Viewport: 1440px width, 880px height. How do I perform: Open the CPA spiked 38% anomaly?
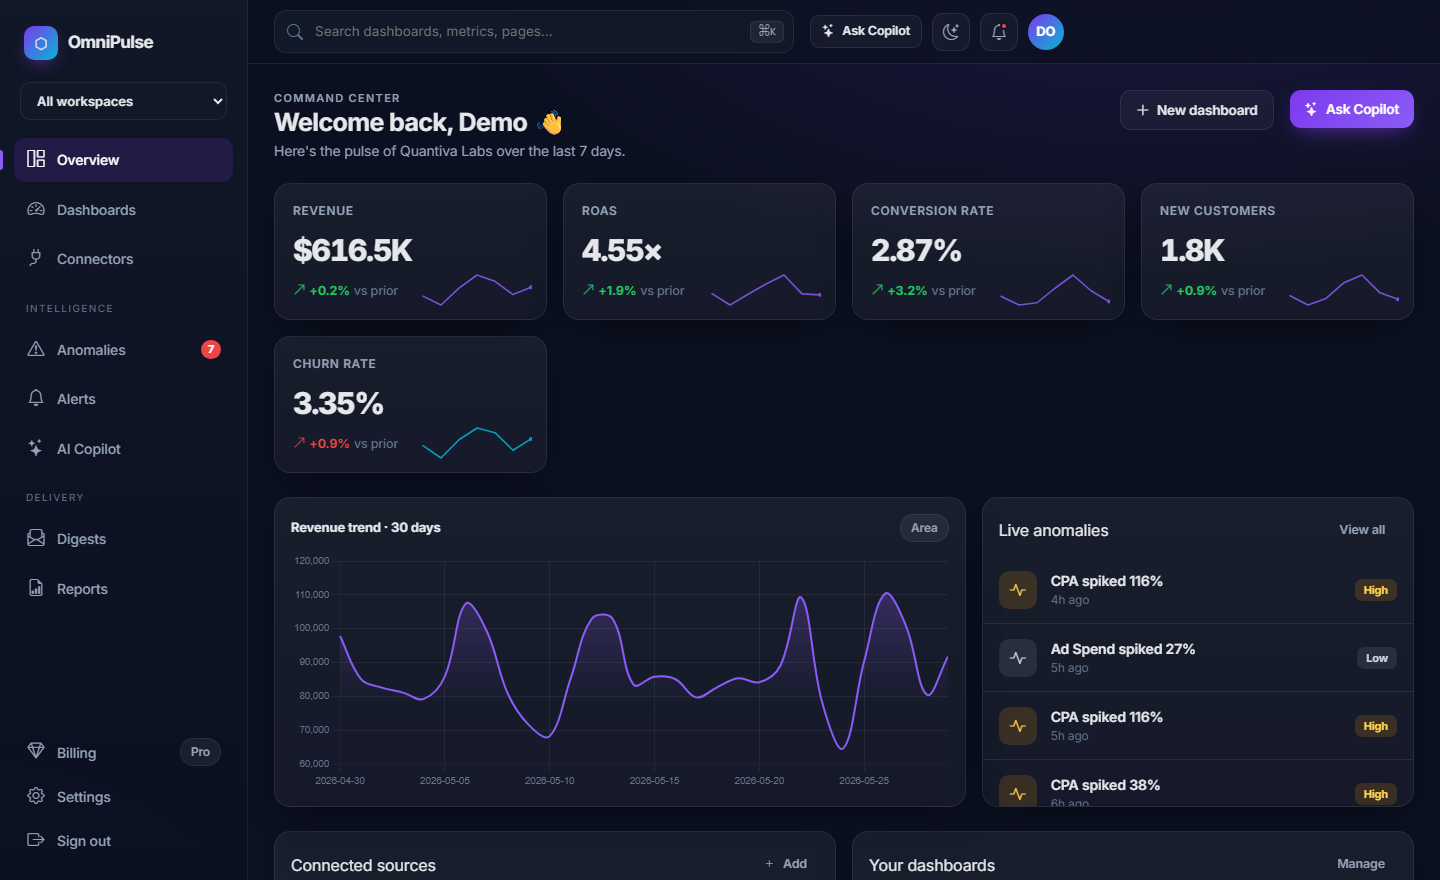pos(1198,784)
